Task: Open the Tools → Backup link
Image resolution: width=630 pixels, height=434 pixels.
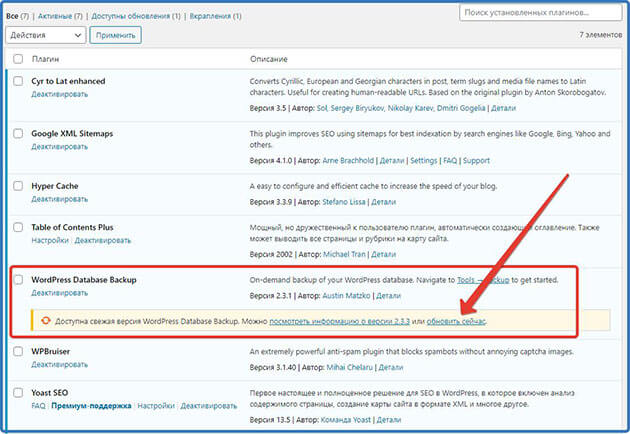Action: tap(483, 280)
